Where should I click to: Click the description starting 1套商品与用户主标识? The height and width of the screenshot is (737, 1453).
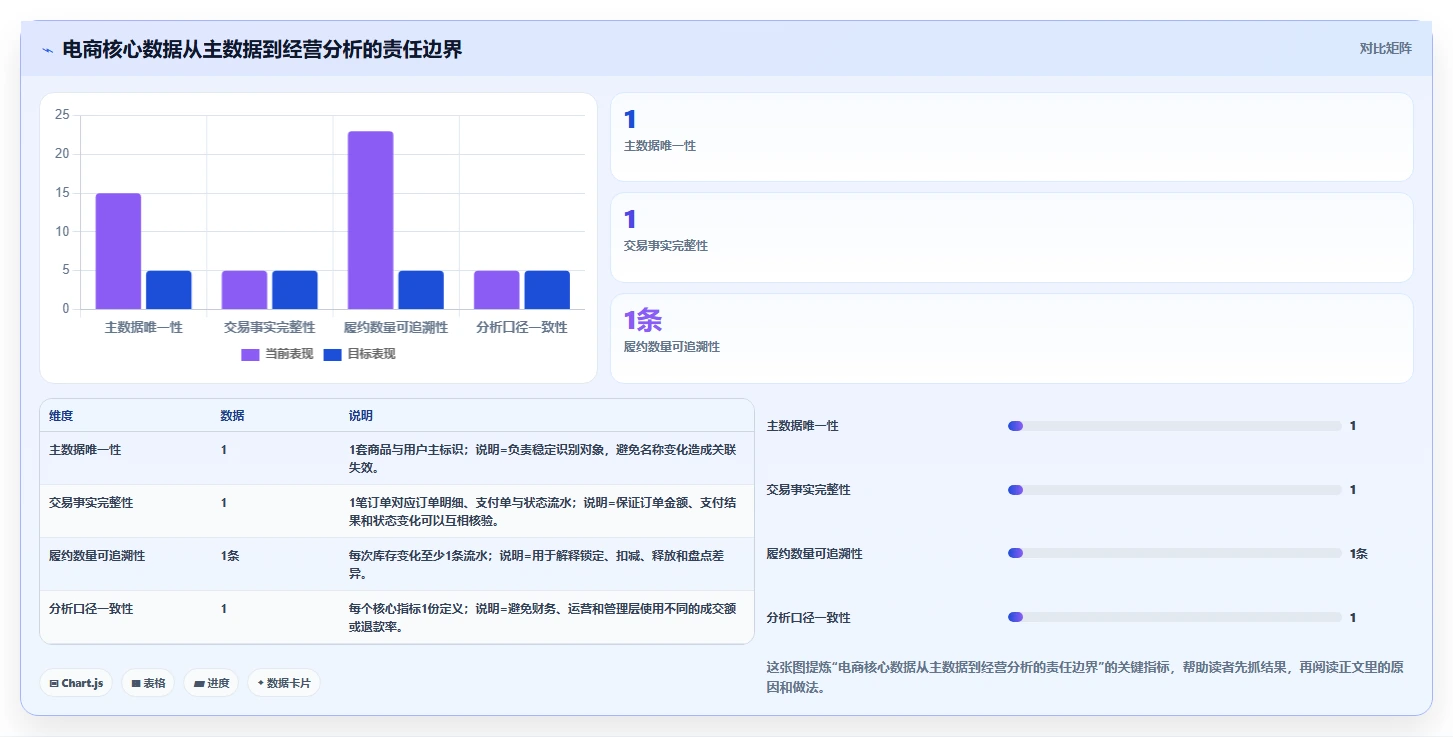point(543,458)
